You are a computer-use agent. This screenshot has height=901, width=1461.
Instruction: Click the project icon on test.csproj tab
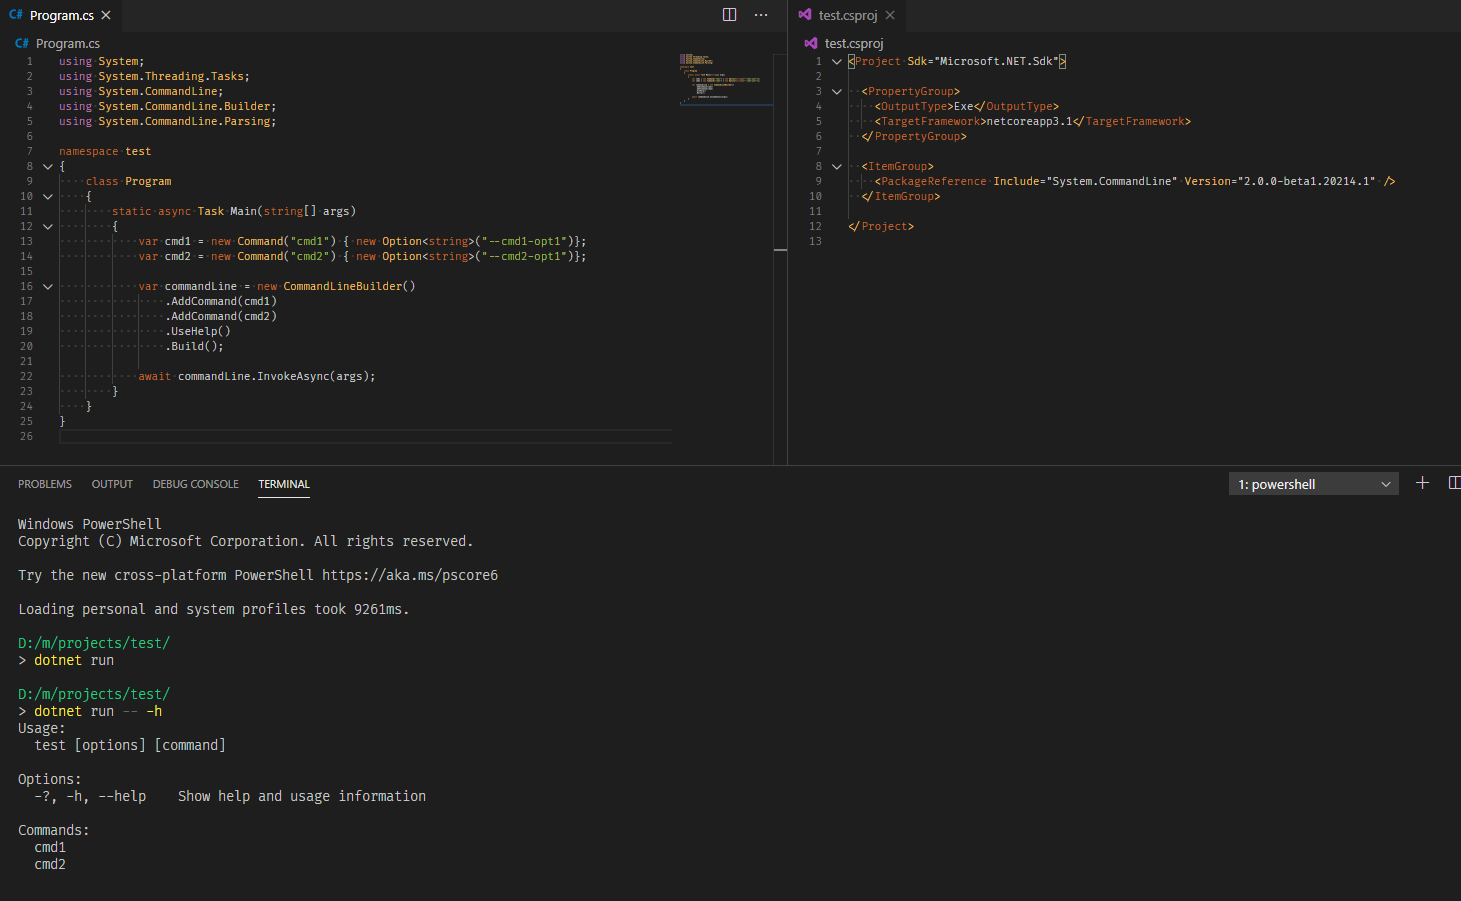(x=806, y=15)
